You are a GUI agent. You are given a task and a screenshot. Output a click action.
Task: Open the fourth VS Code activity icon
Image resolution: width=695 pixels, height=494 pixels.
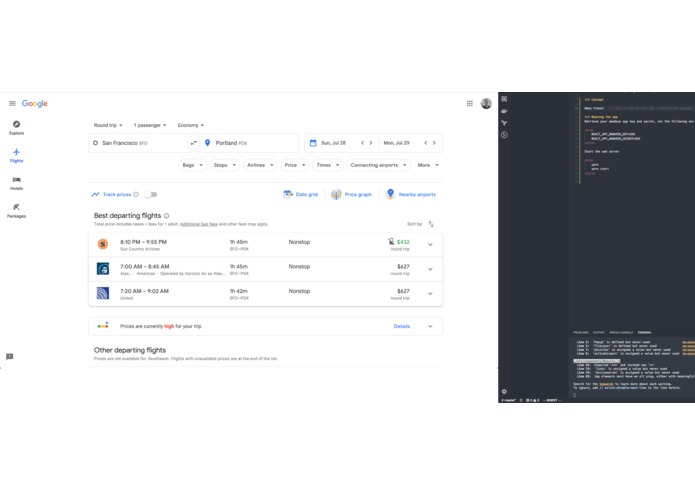tap(504, 135)
